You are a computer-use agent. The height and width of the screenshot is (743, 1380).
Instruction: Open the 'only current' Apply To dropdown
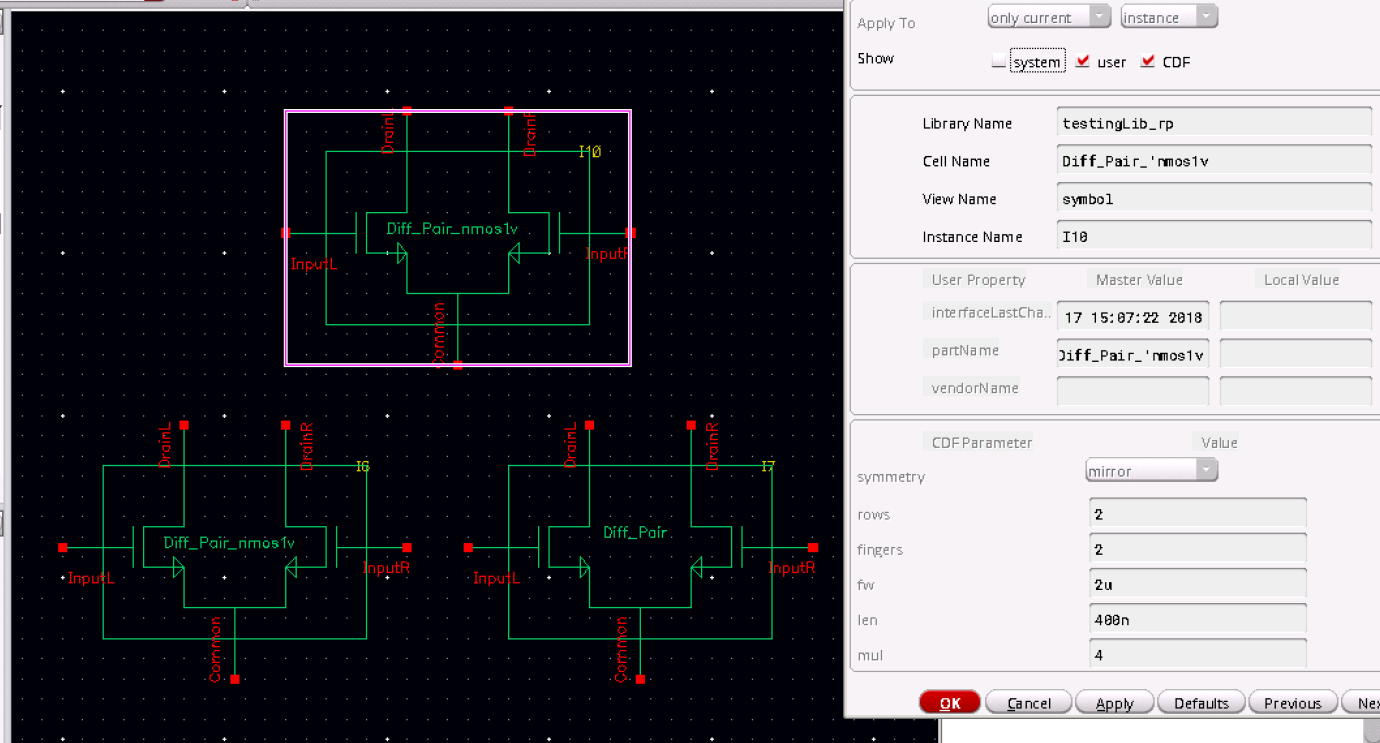coord(1048,17)
